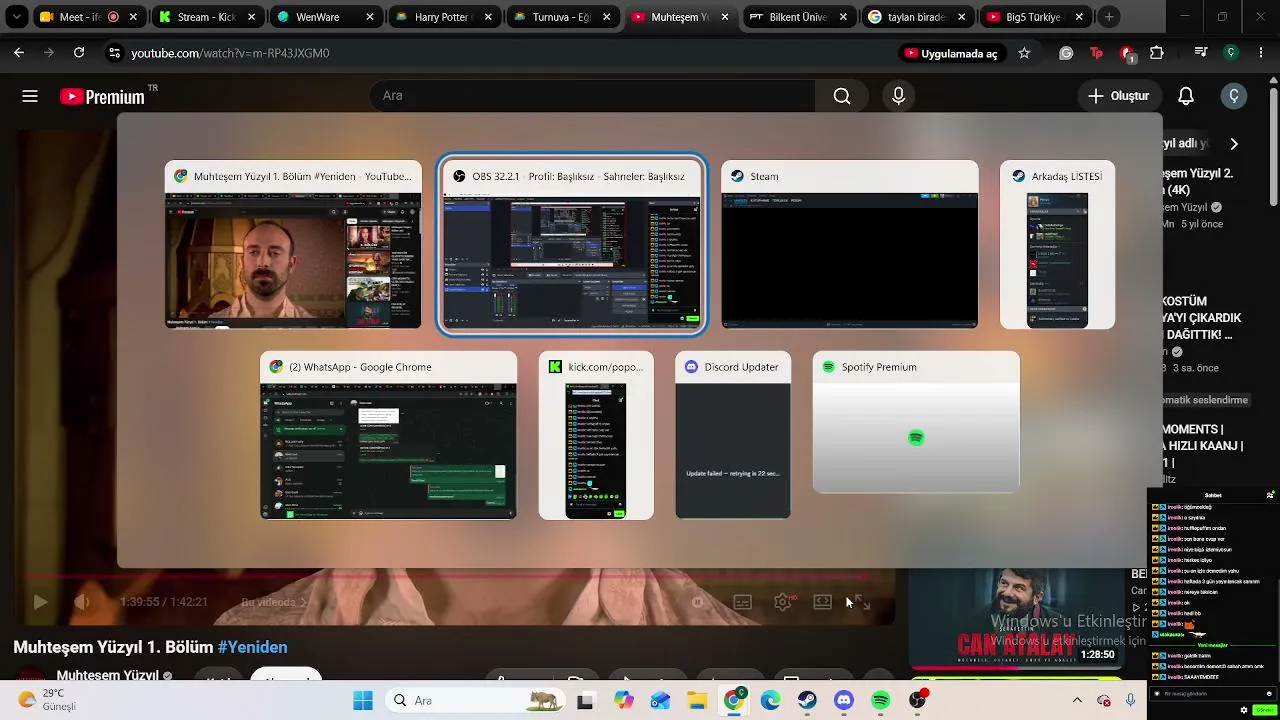Switch to the Harry Potter tab
This screenshot has width=1280, height=720.
coord(444,17)
